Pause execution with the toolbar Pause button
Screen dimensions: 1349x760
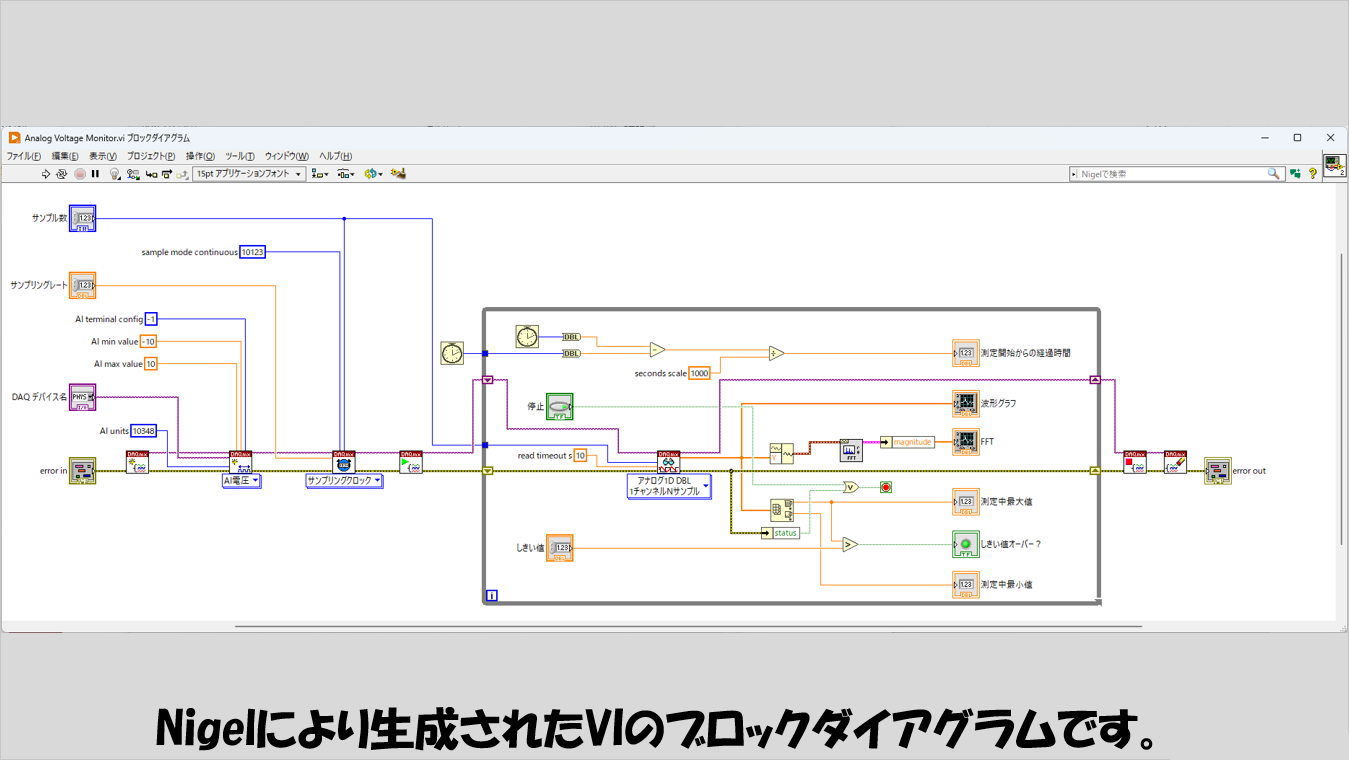coord(95,174)
